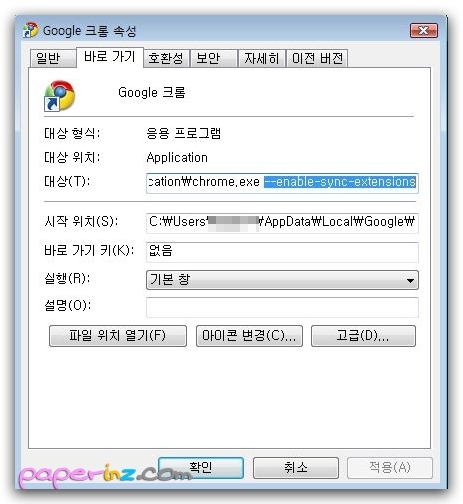Expand the 실행(R) dropdown arrow
The width and height of the screenshot is (463, 504).
point(410,280)
